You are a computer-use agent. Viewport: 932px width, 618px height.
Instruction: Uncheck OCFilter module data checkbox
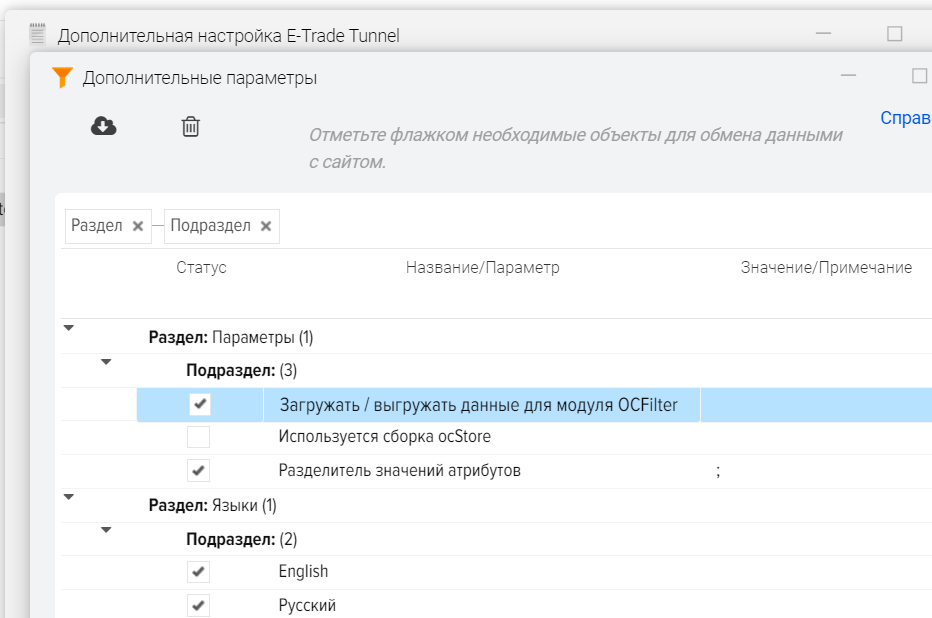tap(199, 404)
